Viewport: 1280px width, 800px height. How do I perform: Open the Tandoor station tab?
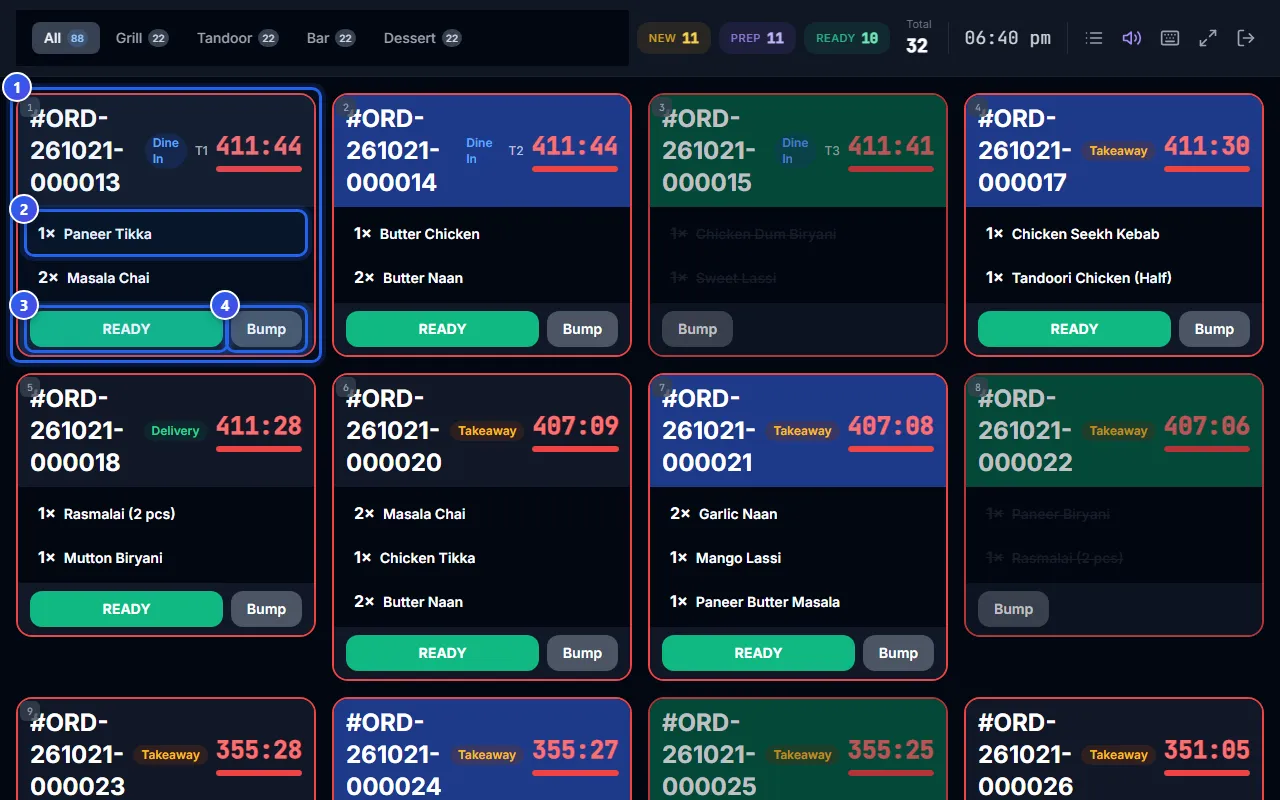tap(237, 38)
